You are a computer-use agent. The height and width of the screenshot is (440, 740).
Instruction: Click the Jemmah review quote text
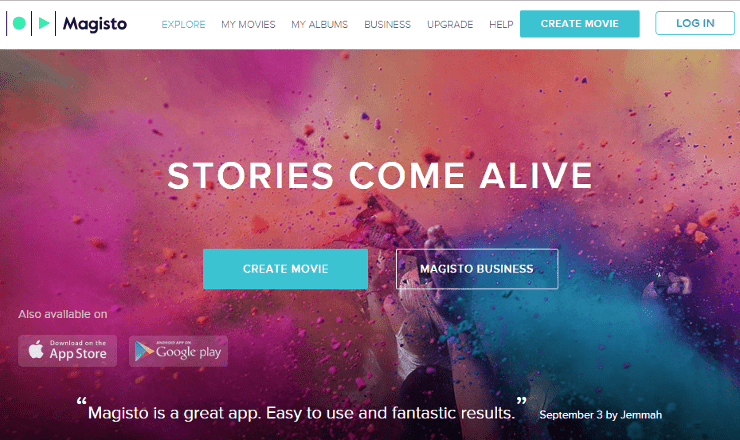tap(301, 413)
